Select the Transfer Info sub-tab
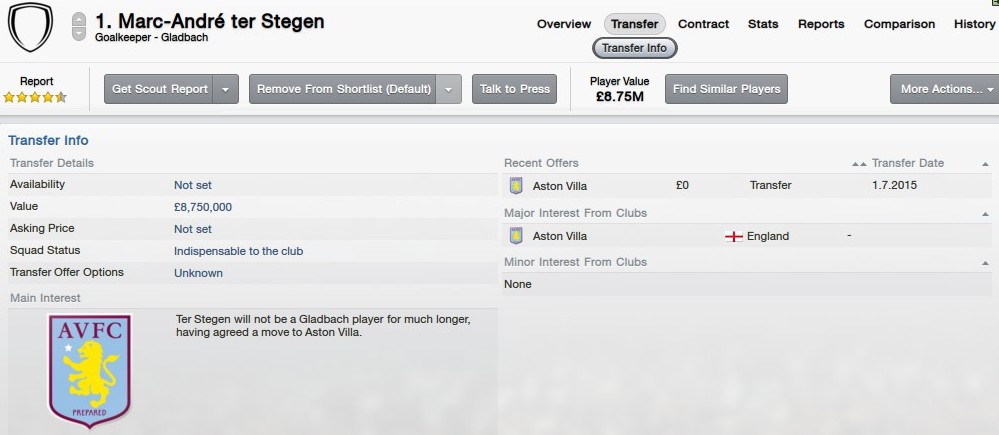999x435 pixels. point(635,47)
